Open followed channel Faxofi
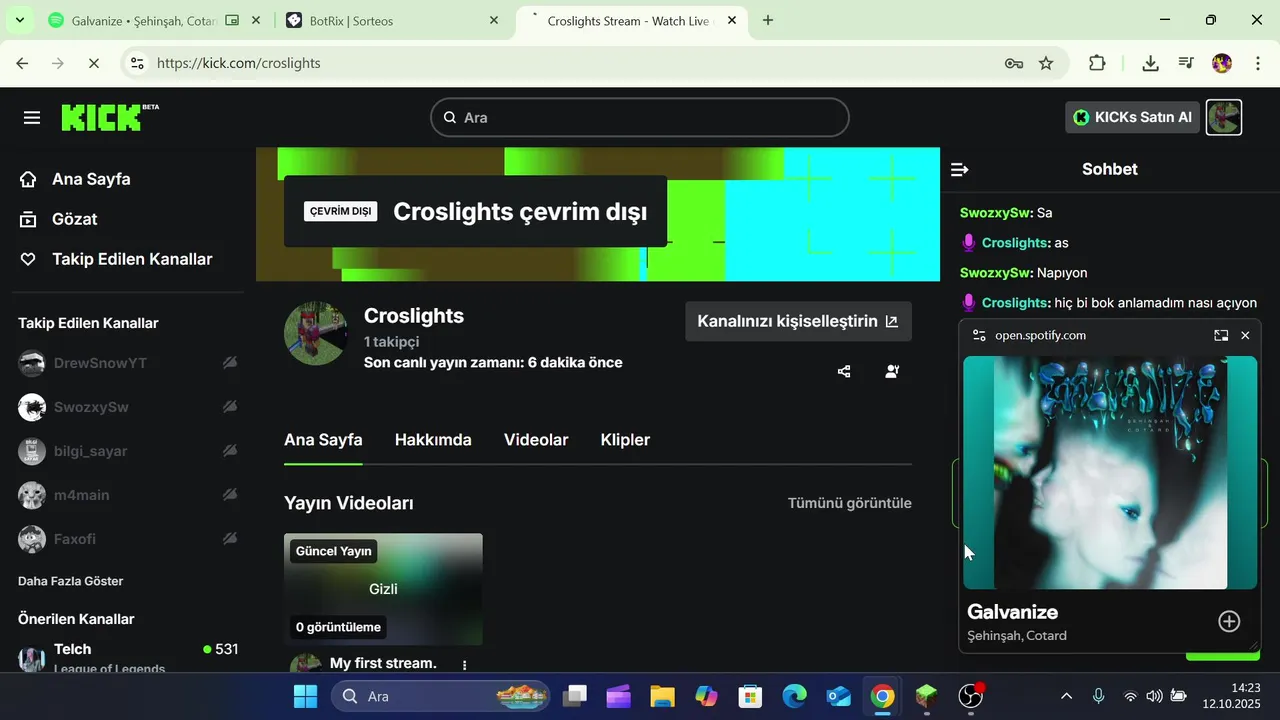The height and width of the screenshot is (720, 1280). tap(75, 539)
